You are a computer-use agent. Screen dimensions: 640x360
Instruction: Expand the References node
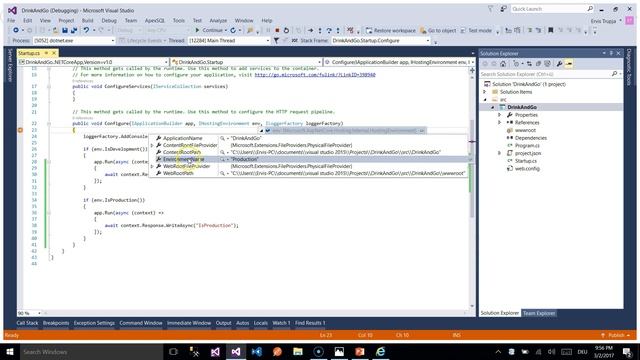[x=500, y=122]
